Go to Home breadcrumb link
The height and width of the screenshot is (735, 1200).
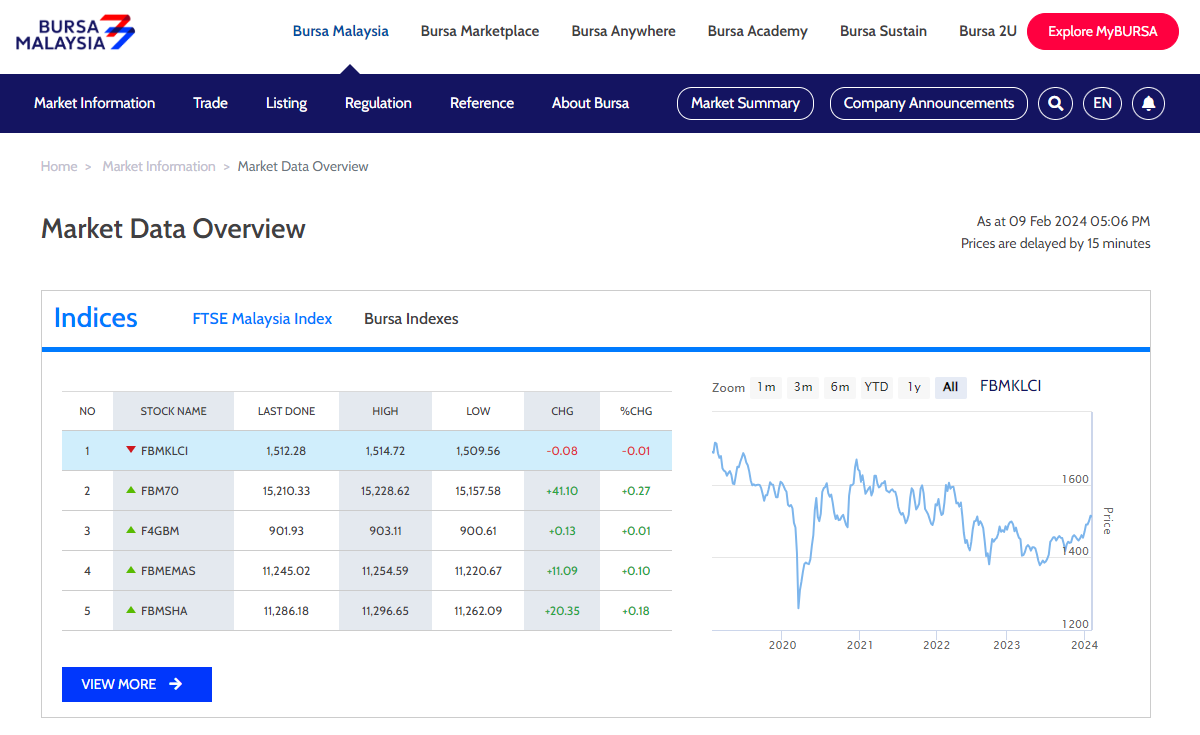(x=59, y=166)
